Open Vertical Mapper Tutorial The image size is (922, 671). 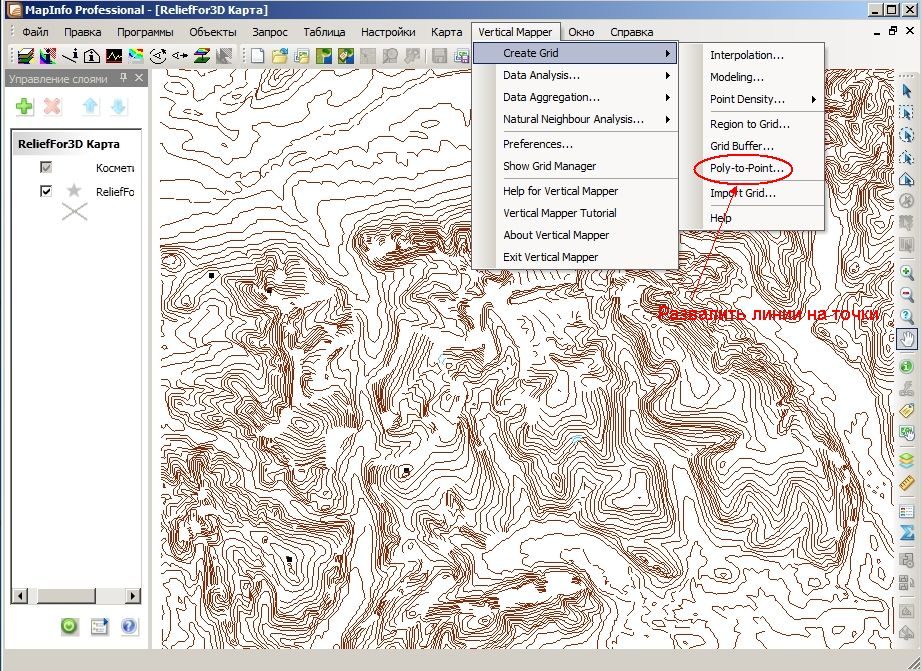click(560, 213)
